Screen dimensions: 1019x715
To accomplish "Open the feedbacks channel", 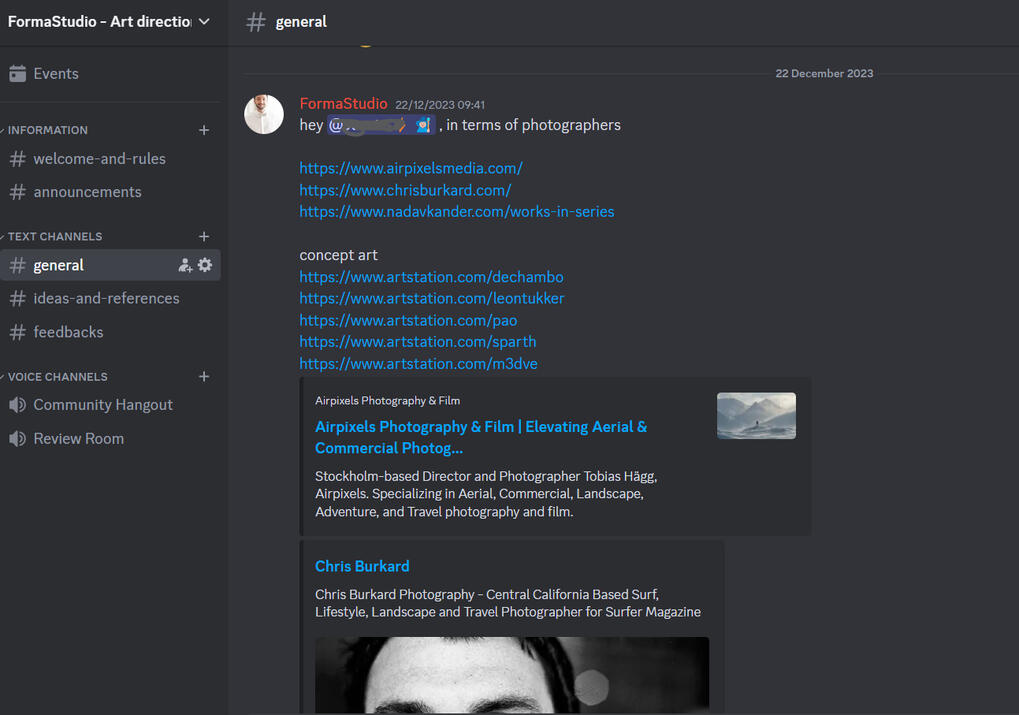I will [x=68, y=332].
